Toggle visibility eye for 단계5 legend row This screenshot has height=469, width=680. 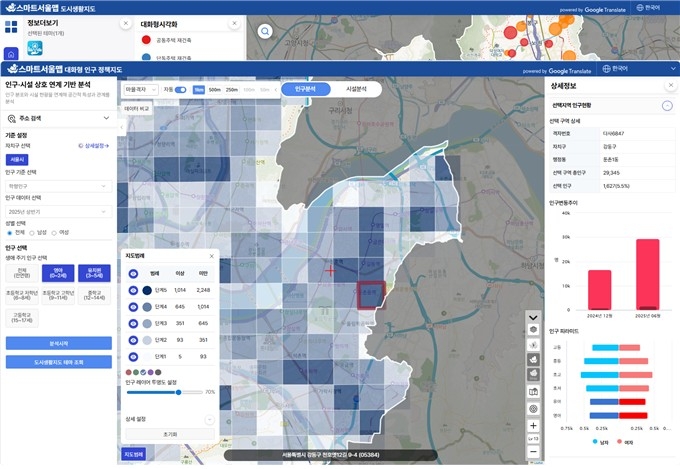click(x=133, y=290)
